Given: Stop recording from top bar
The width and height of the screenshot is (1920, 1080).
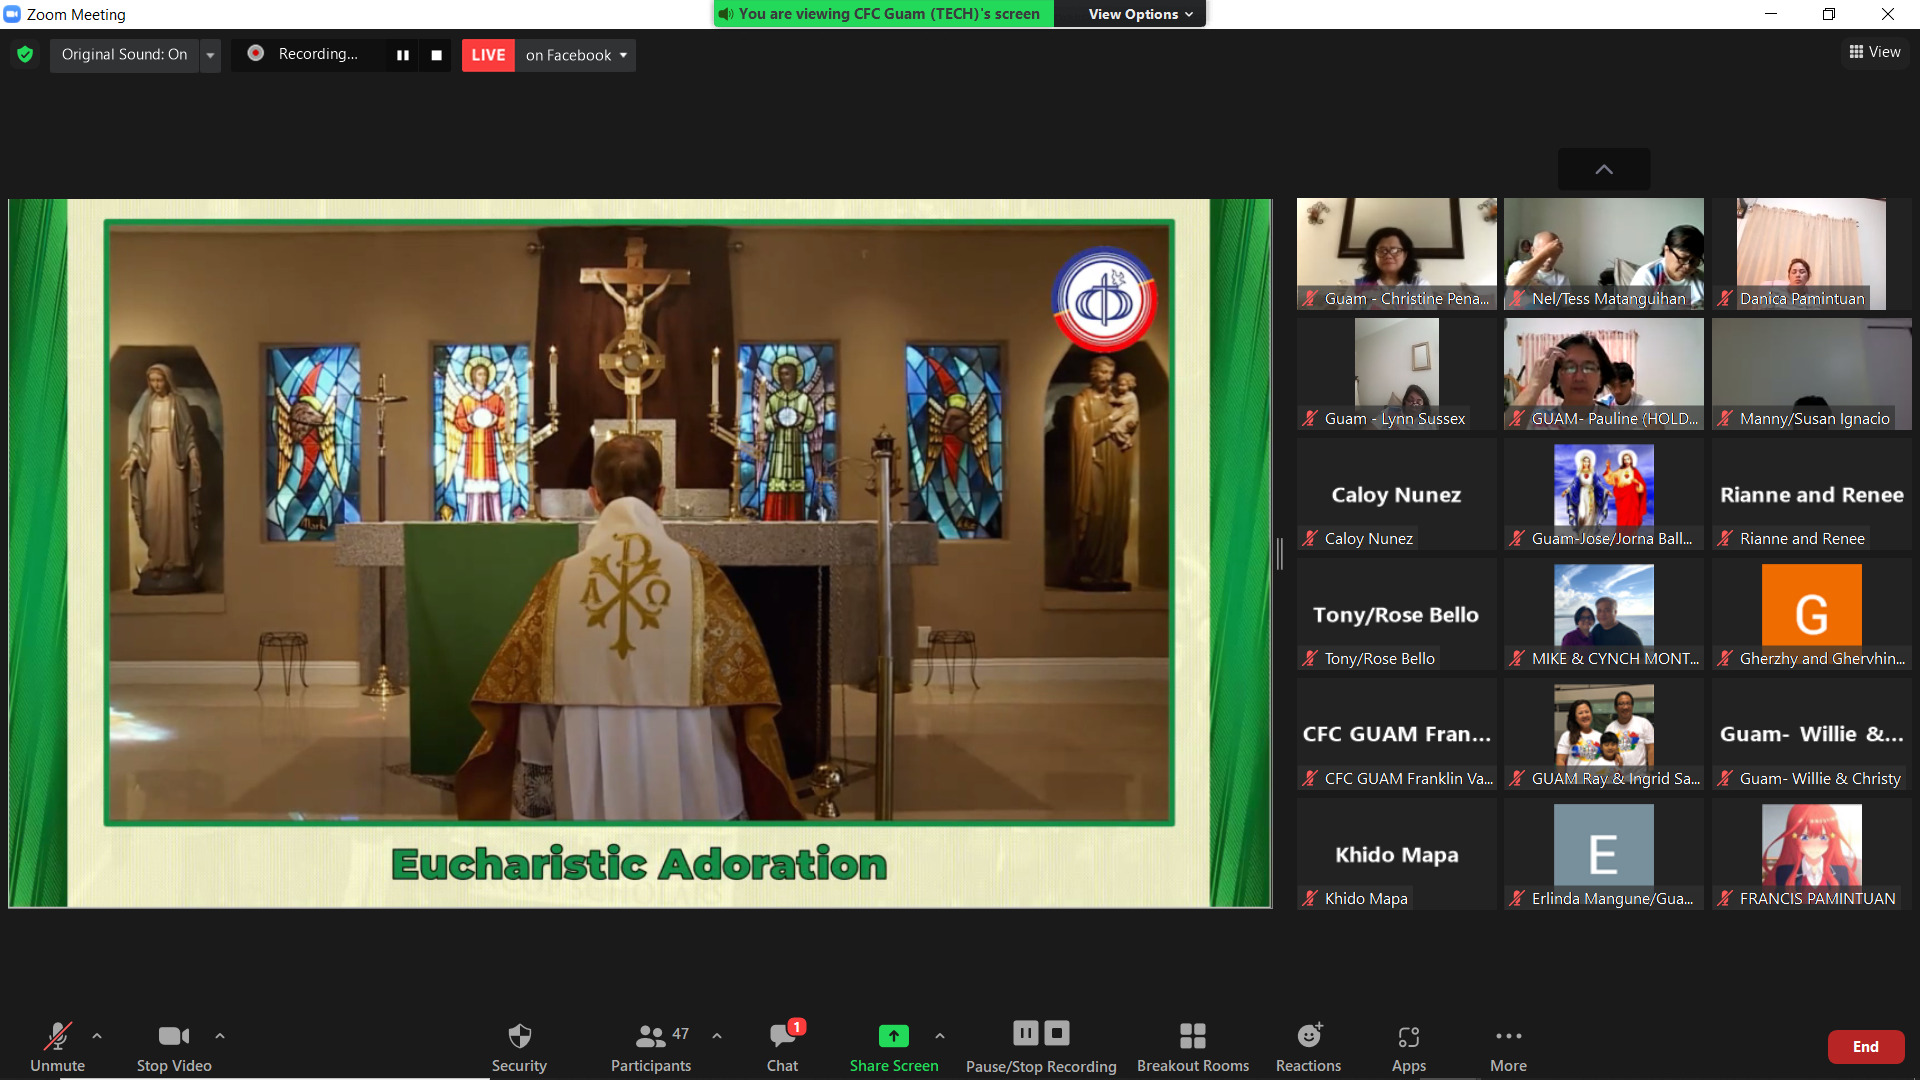Looking at the screenshot, I should click(x=436, y=55).
